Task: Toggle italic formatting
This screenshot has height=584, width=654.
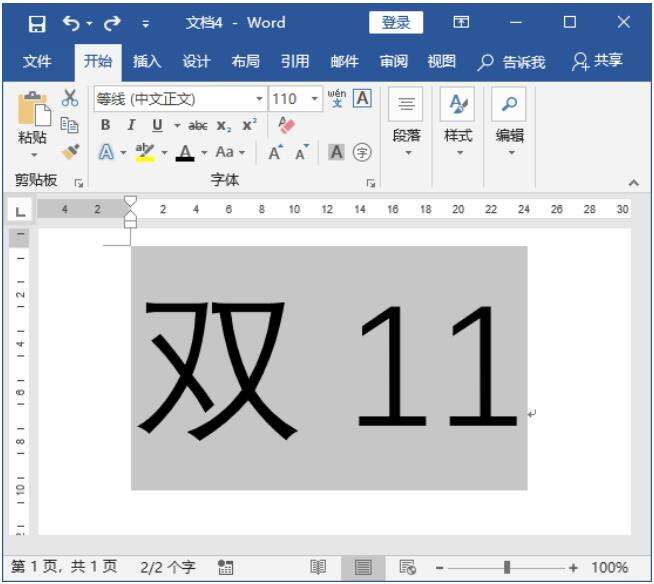Action: tap(131, 125)
